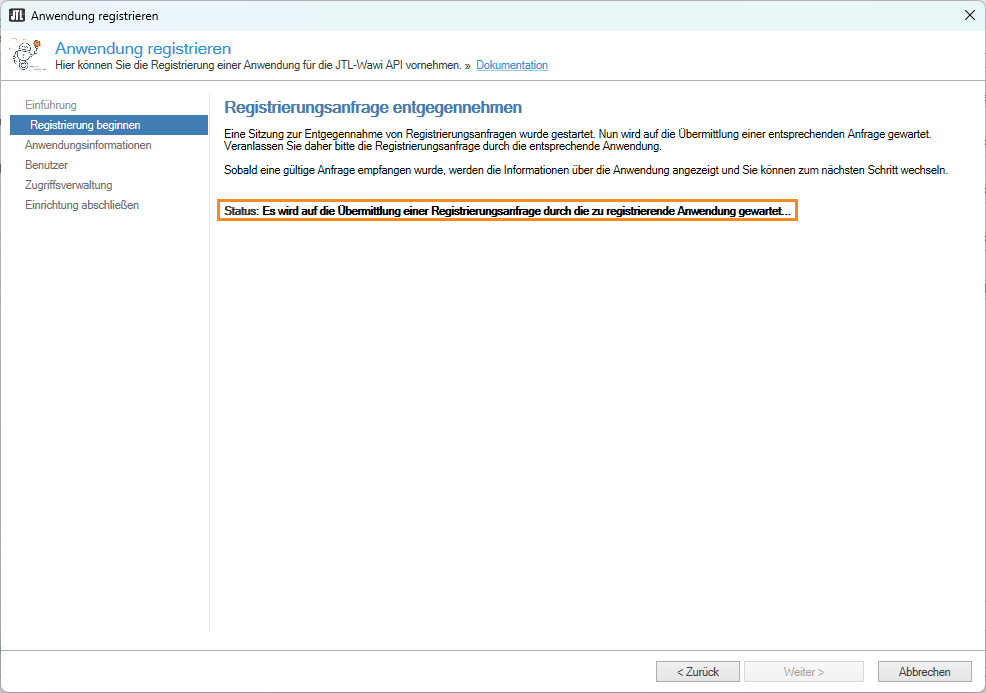The width and height of the screenshot is (986, 693).
Task: Select Einrichtung abschließen in sidebar
Action: (82, 205)
